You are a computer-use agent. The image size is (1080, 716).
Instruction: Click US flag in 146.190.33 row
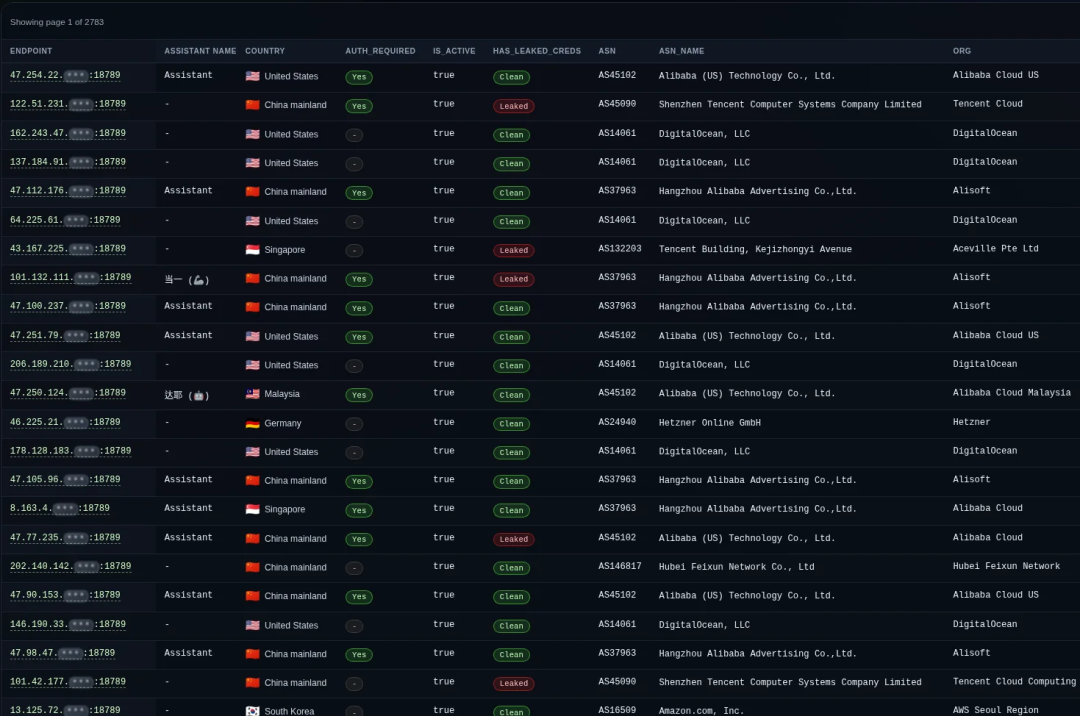[x=253, y=624]
